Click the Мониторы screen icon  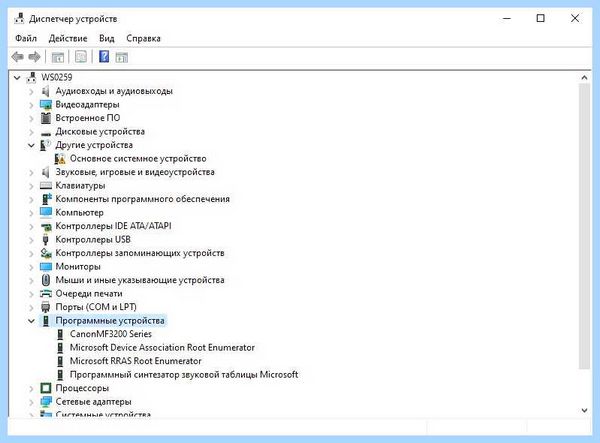46,266
